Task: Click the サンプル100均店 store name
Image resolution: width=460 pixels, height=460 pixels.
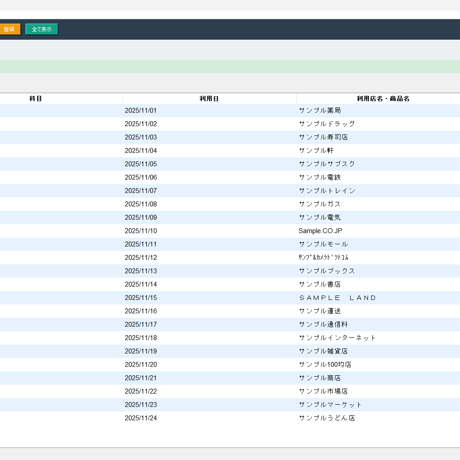Action: [x=325, y=365]
